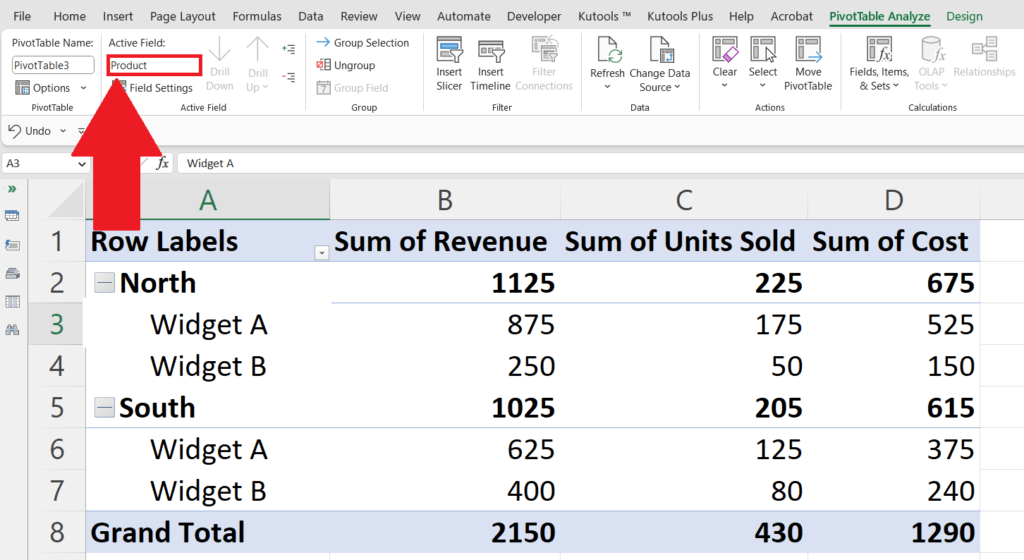Open the Help tab
Screen dimensions: 1024x560
741,16
